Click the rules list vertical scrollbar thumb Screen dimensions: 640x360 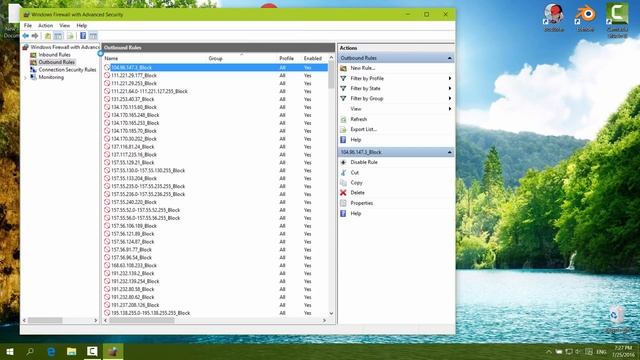click(x=331, y=75)
